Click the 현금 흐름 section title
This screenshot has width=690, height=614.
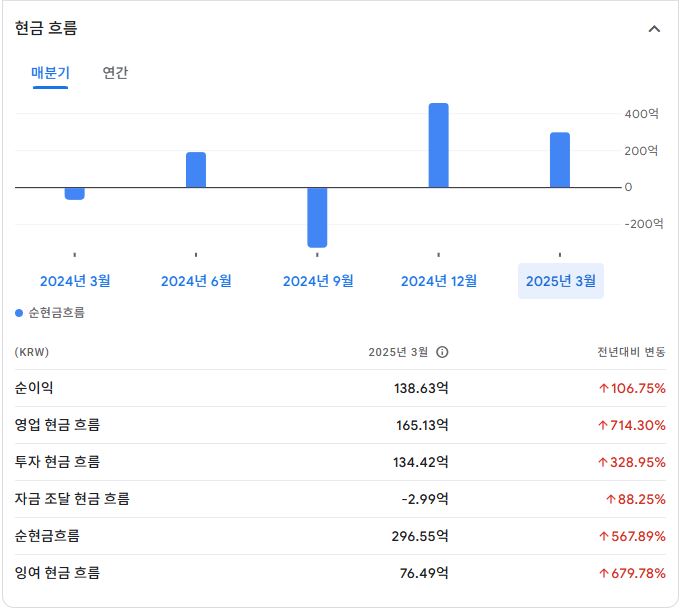(46, 28)
